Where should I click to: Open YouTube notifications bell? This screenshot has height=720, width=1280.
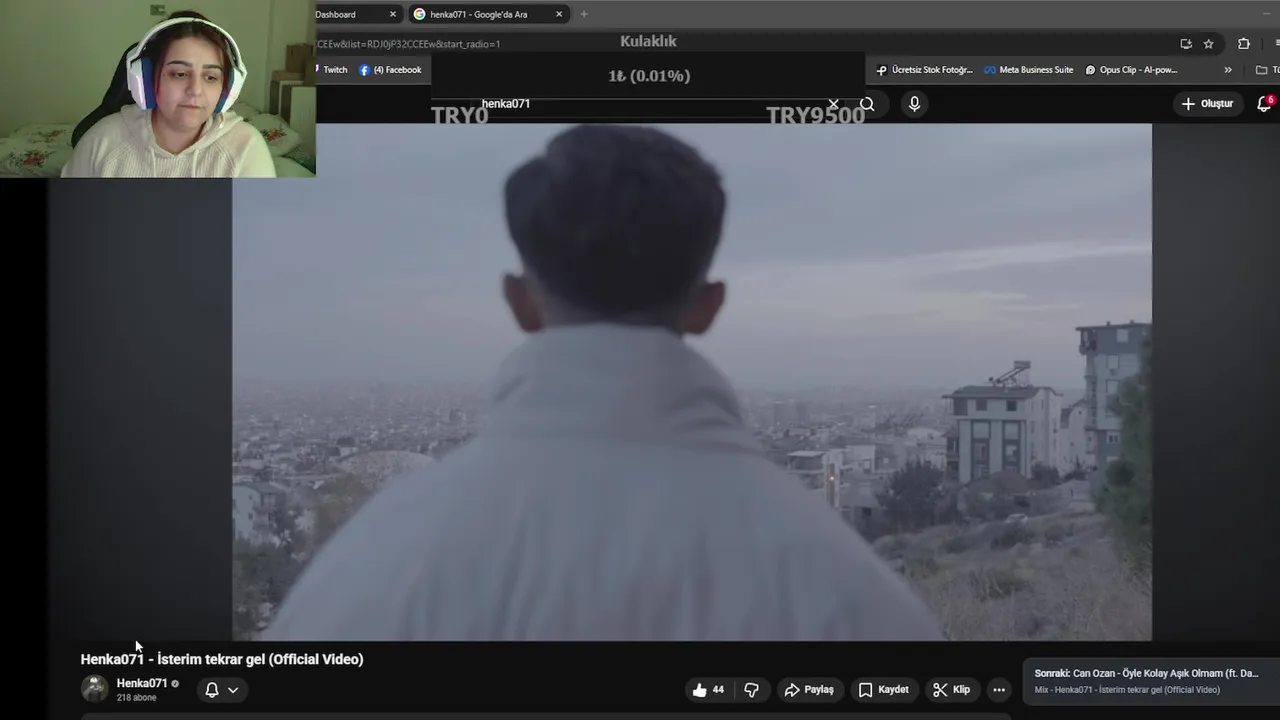(1264, 104)
